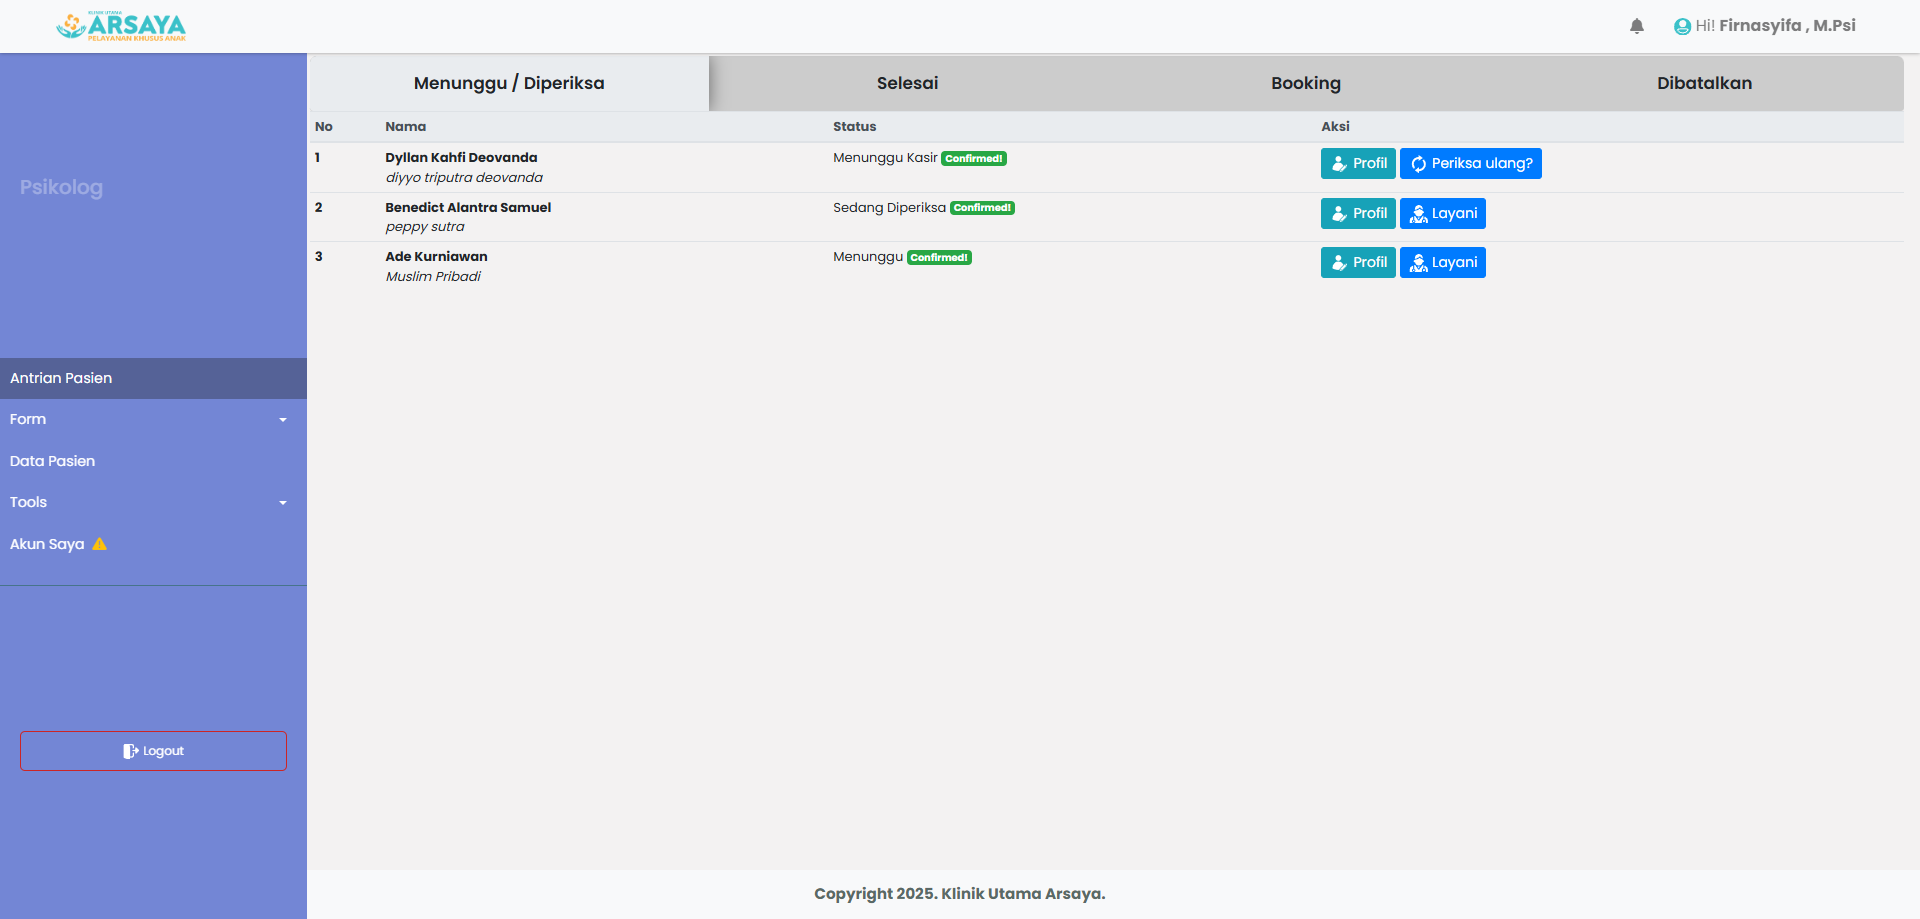Click Periksa ulang for Dyllan Kahfi Deovanda
The image size is (1920, 919).
click(x=1470, y=163)
